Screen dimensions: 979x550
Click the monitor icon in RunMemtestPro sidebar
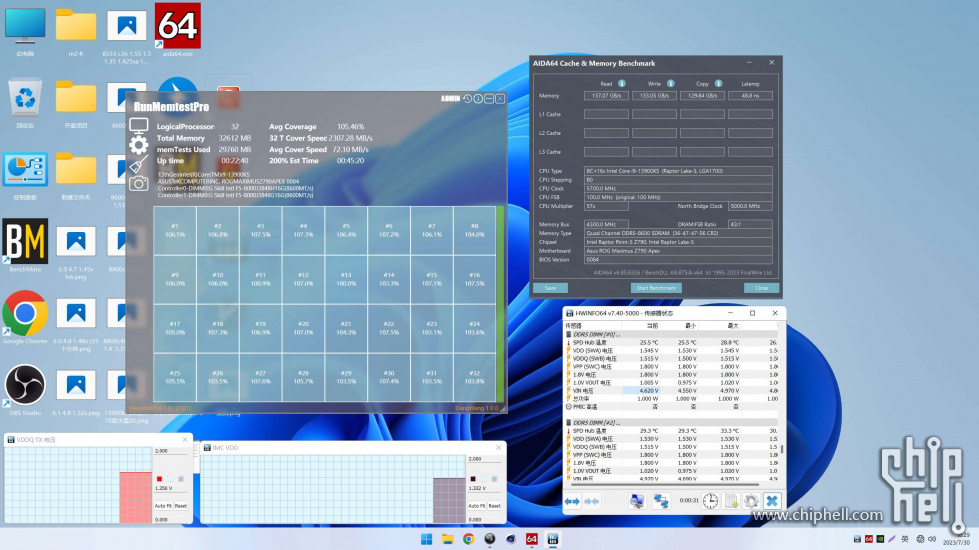pyautogui.click(x=139, y=125)
